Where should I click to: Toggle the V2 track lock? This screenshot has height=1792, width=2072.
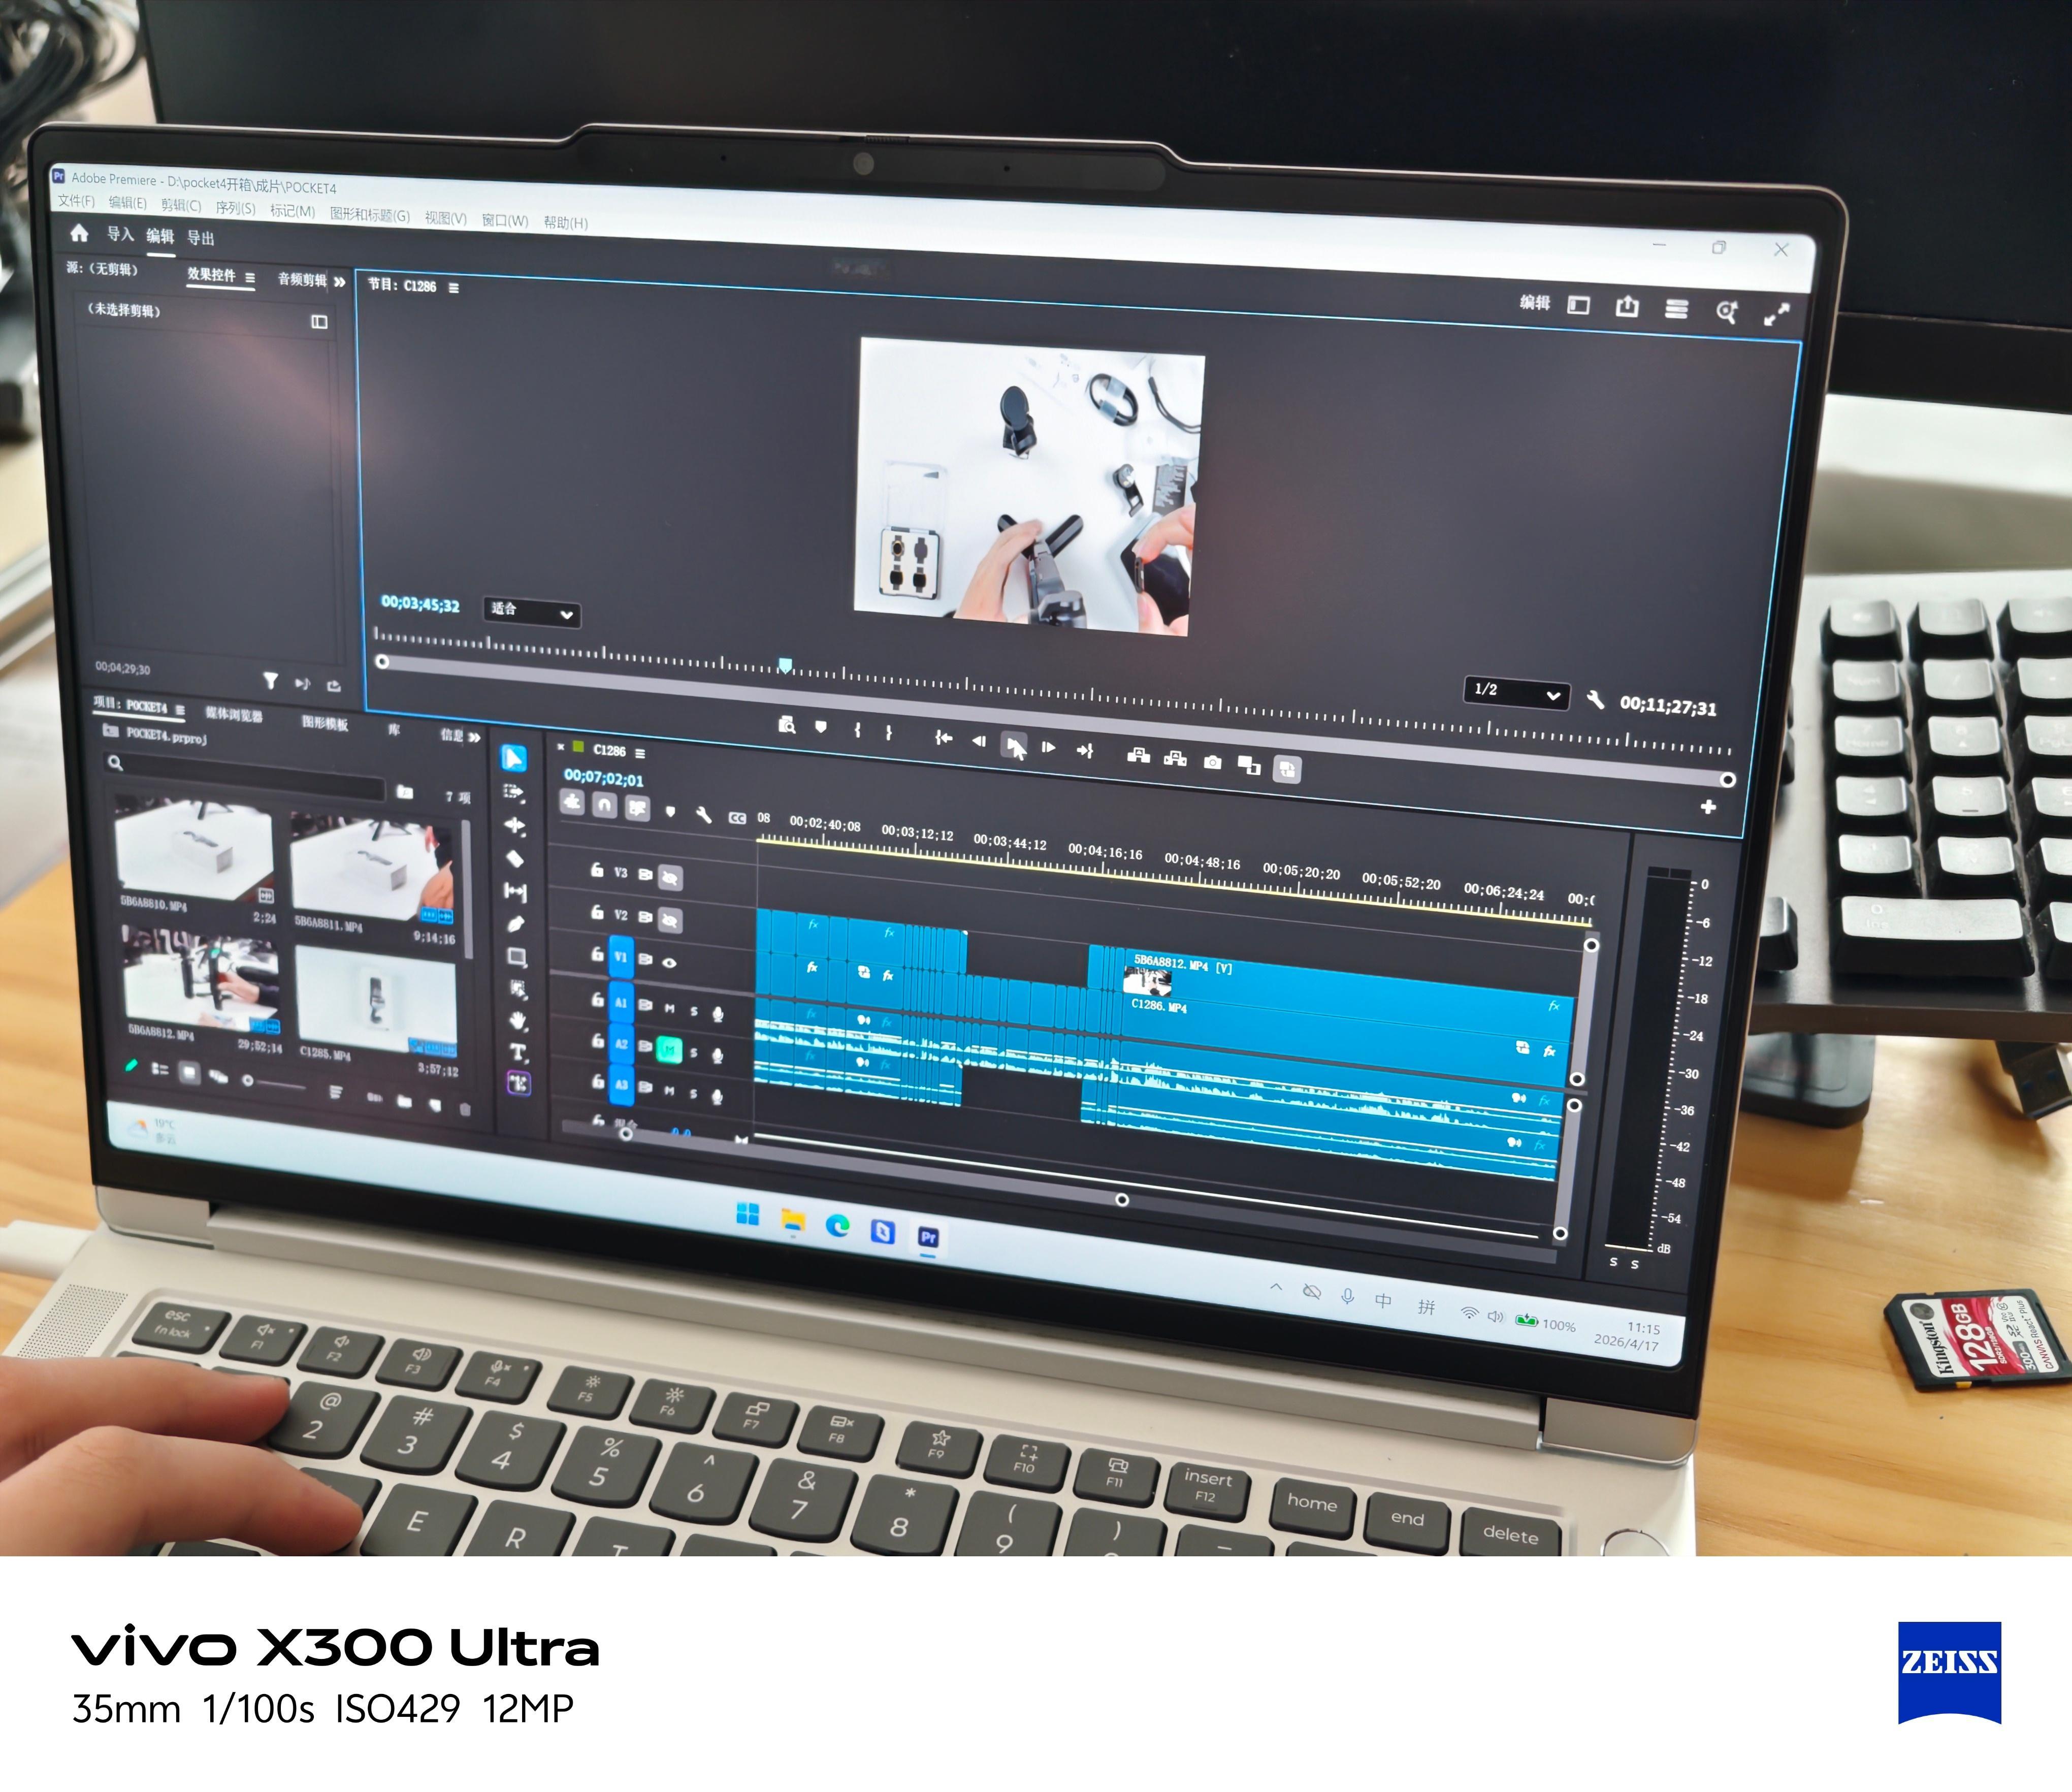pyautogui.click(x=597, y=912)
